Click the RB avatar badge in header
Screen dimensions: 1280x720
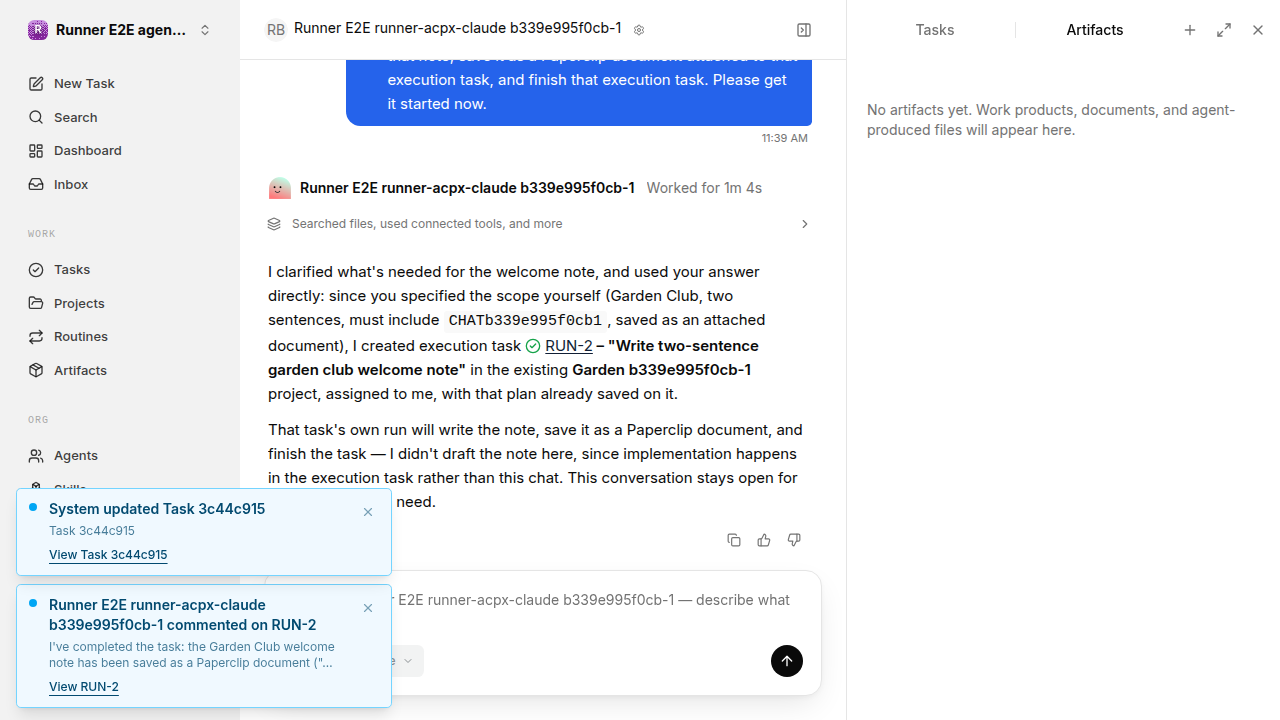(x=276, y=30)
